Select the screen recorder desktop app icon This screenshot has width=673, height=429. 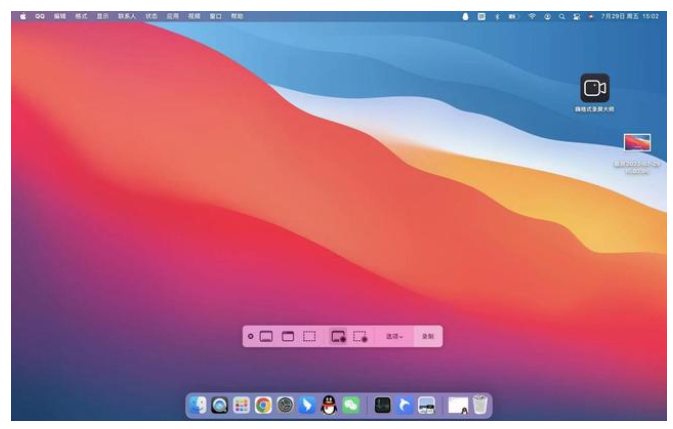(594, 88)
